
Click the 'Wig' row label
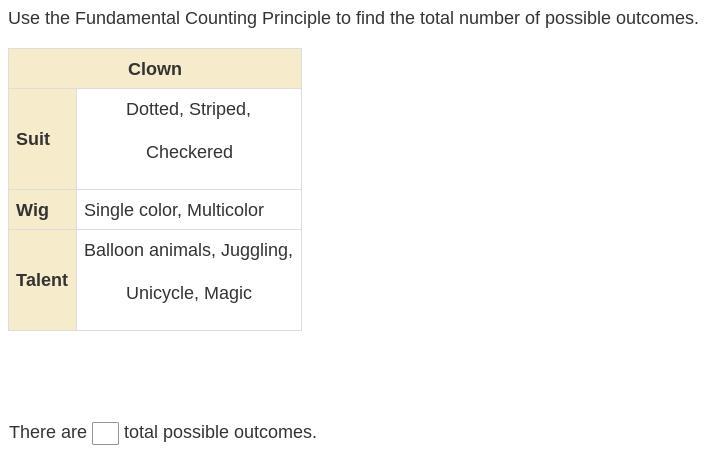(x=32, y=210)
